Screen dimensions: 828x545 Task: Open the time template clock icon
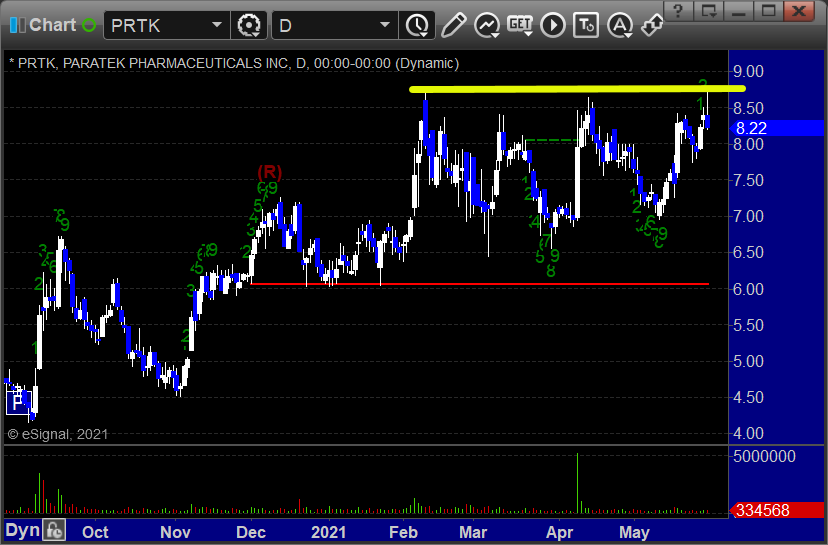click(x=417, y=25)
